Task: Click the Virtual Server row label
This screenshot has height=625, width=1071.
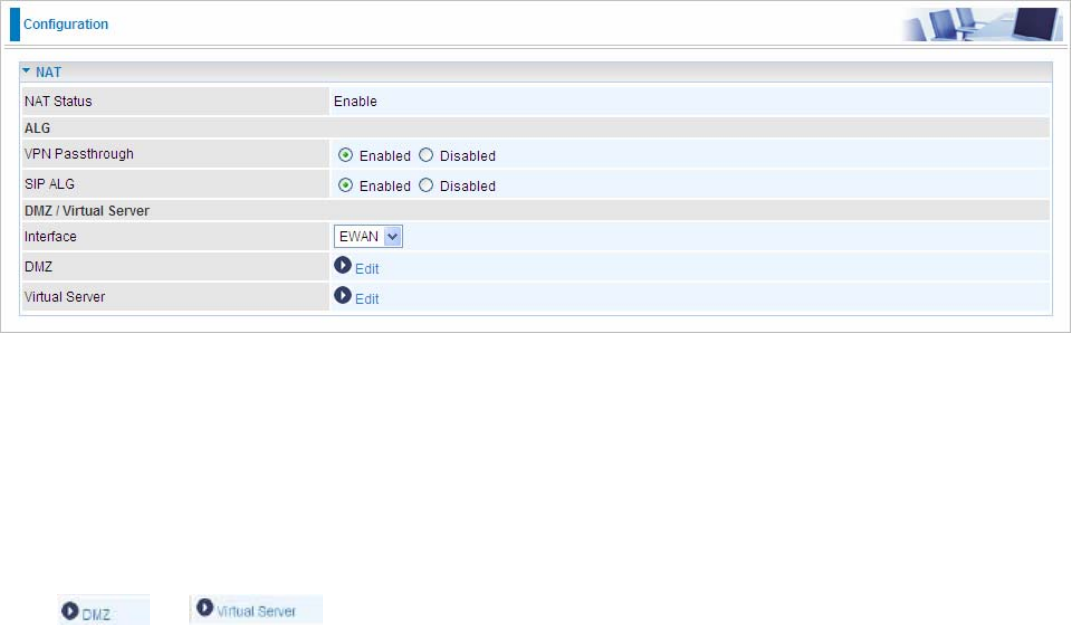Action: [65, 297]
